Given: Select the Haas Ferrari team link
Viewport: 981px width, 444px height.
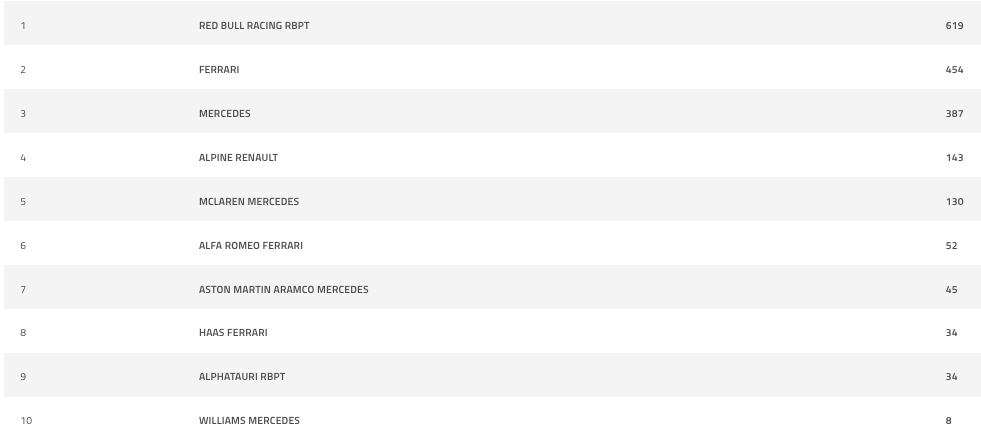Looking at the screenshot, I should coord(233,333).
